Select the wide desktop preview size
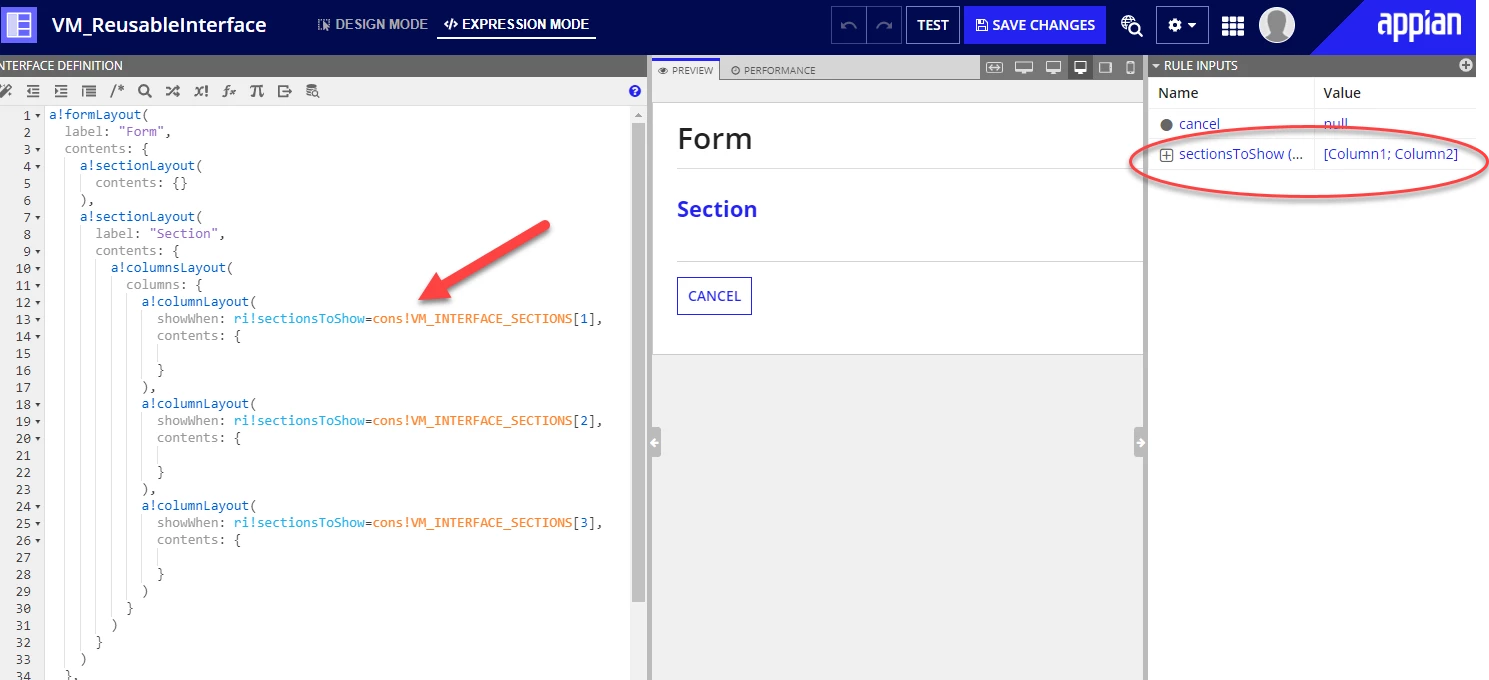Viewport: 1489px width, 680px height. point(1023,67)
